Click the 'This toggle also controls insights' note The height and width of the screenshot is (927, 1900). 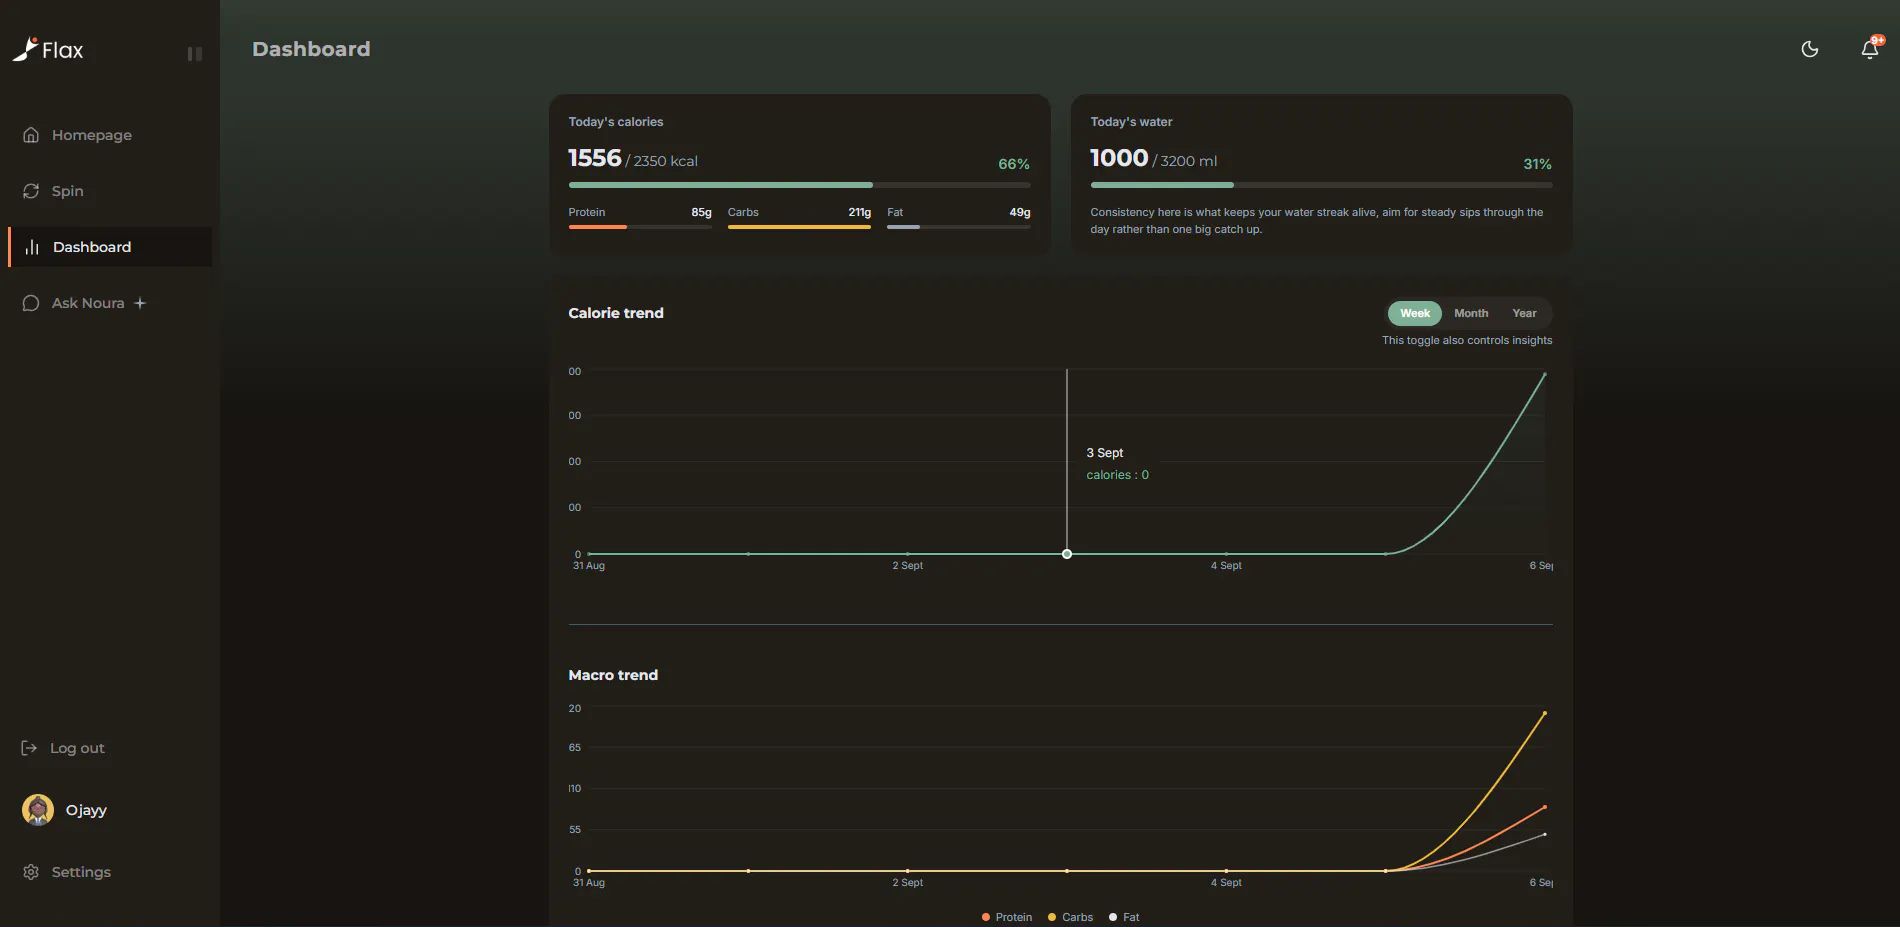[1467, 340]
